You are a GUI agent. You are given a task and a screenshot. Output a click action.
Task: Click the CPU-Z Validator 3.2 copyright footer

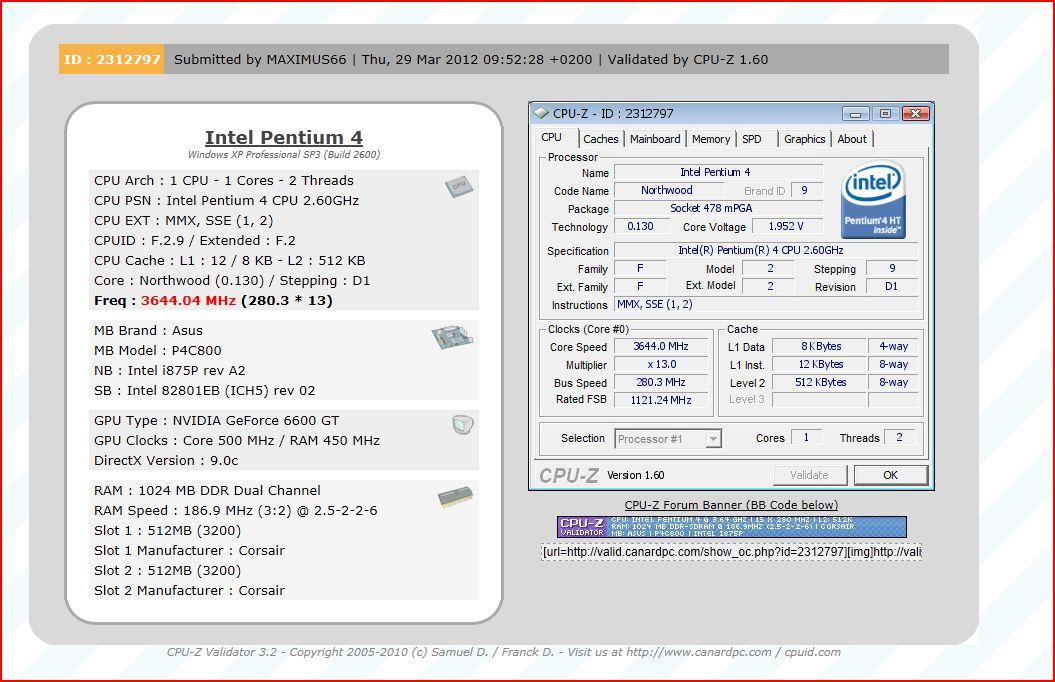(x=503, y=652)
